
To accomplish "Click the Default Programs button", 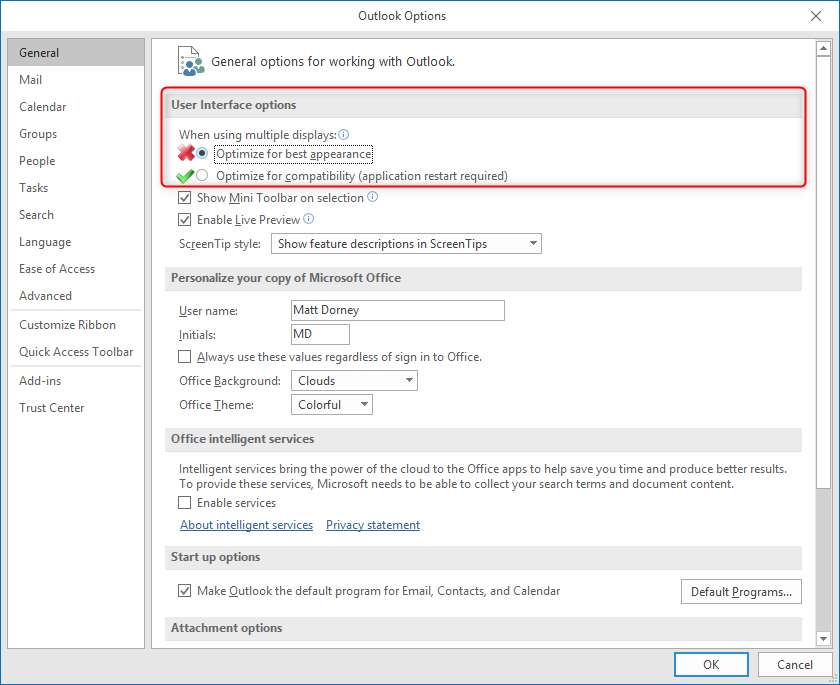I will point(741,592).
